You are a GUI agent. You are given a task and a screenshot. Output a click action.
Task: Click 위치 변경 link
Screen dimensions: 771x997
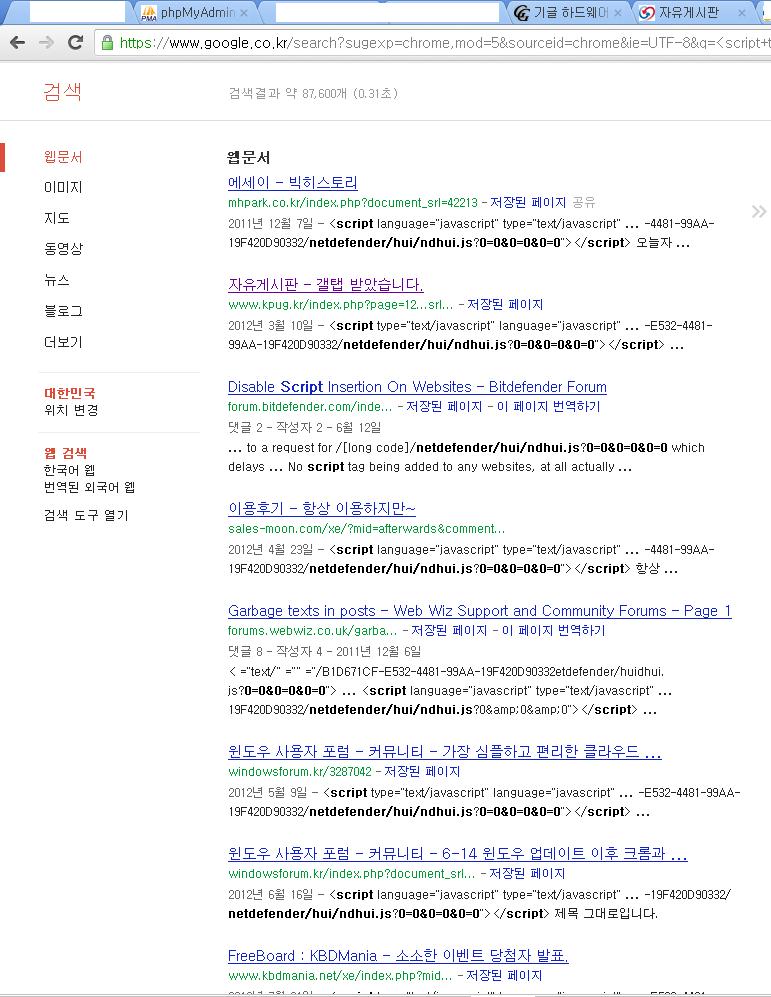pyautogui.click(x=71, y=410)
